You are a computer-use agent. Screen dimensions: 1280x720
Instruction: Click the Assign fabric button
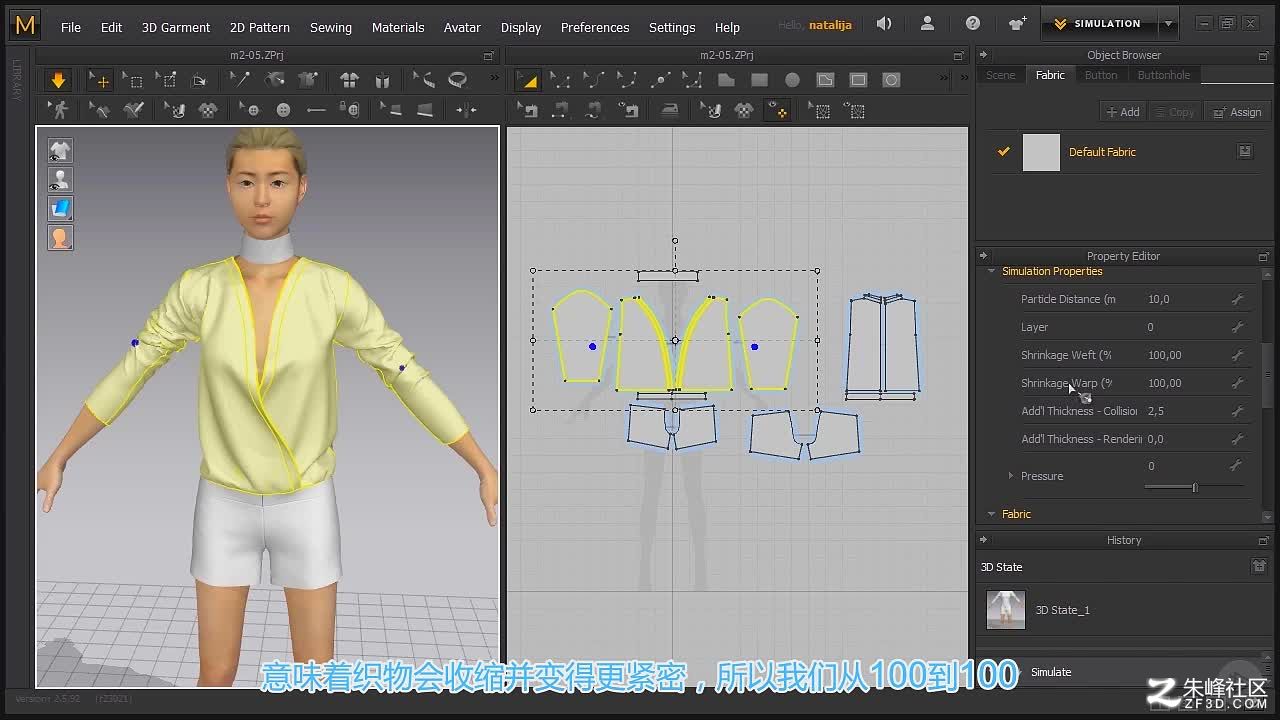point(1238,112)
